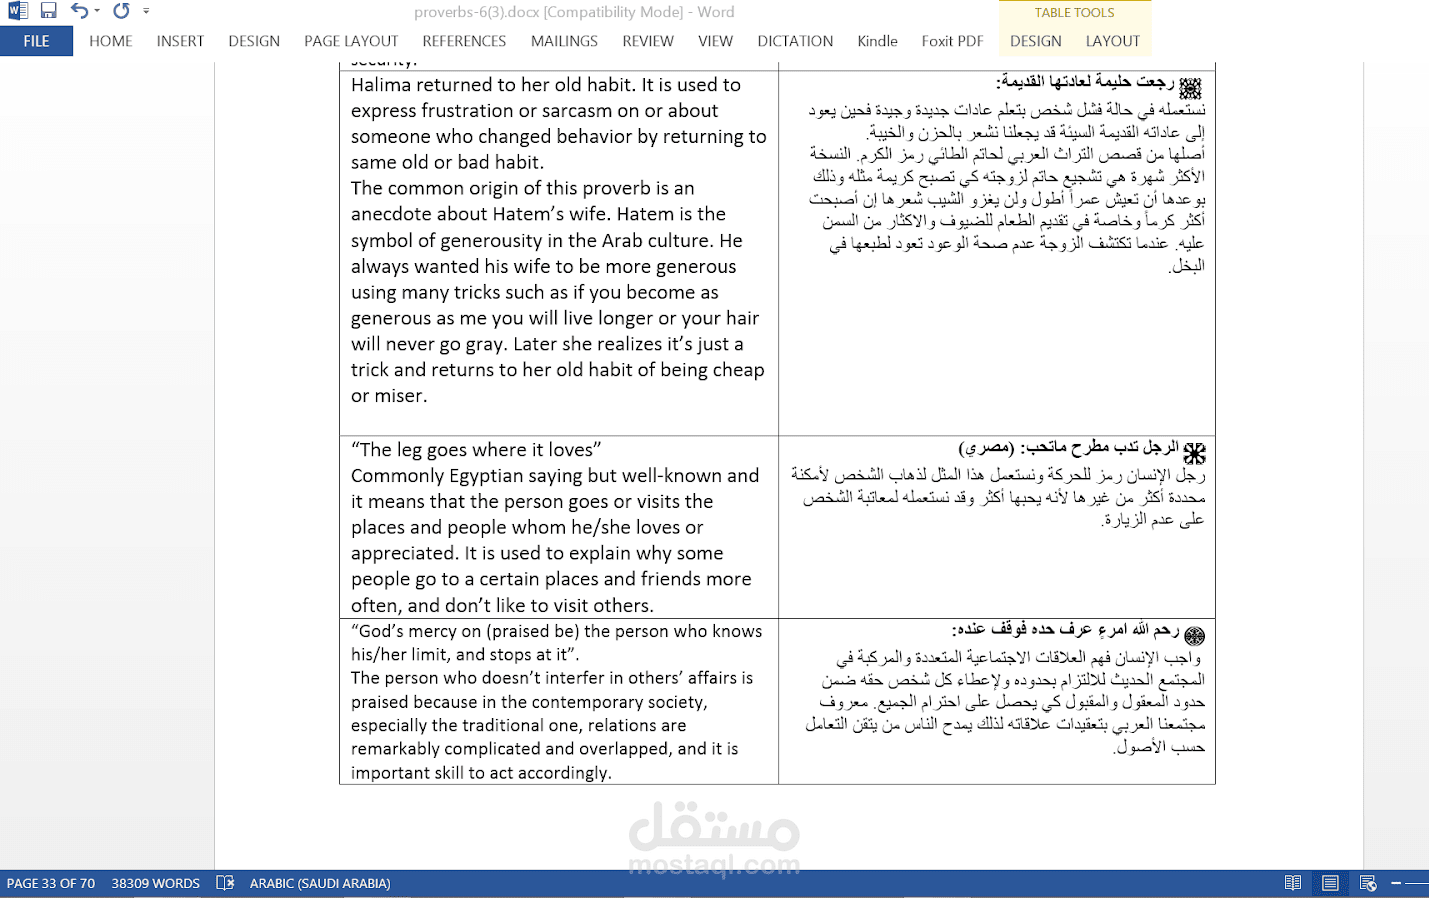Expand Customize Quick Access Toolbar menu
Screen dimensions: 1429x898
[x=146, y=11]
